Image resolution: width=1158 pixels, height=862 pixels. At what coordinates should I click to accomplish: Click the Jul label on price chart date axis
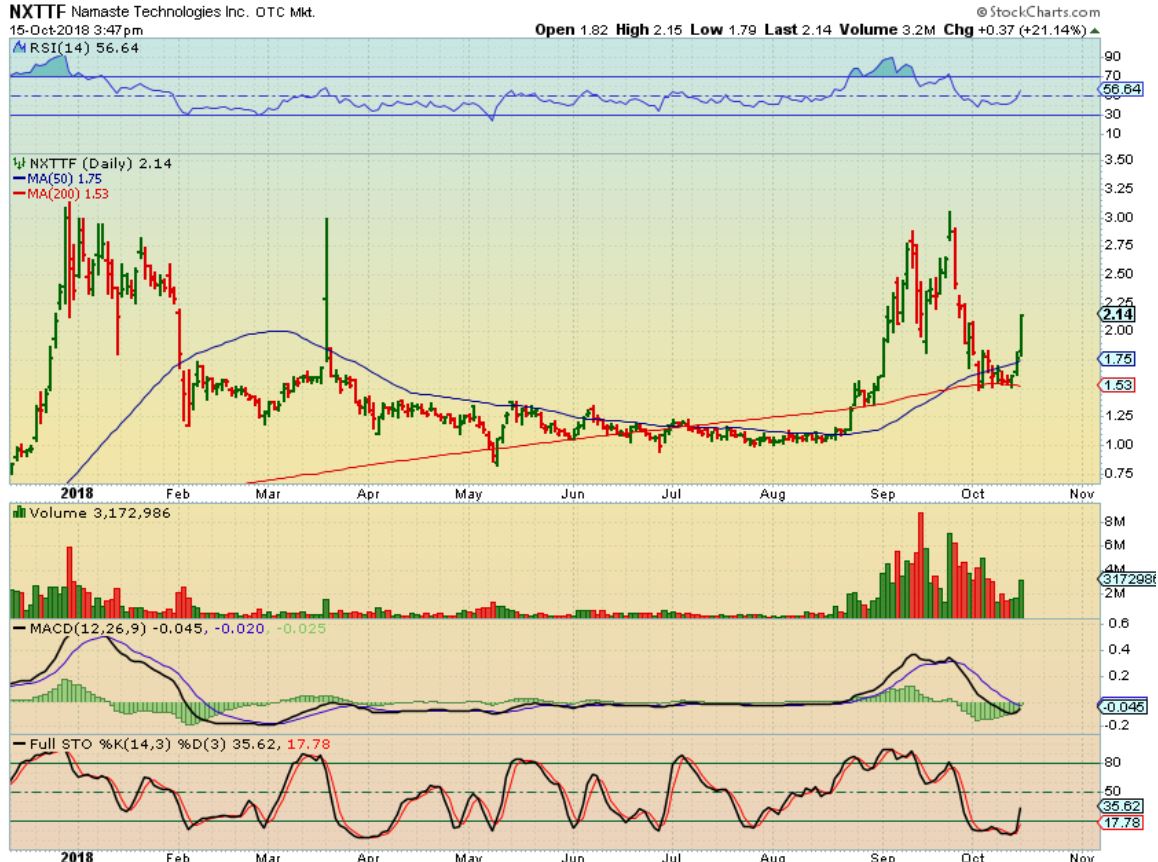tap(671, 493)
